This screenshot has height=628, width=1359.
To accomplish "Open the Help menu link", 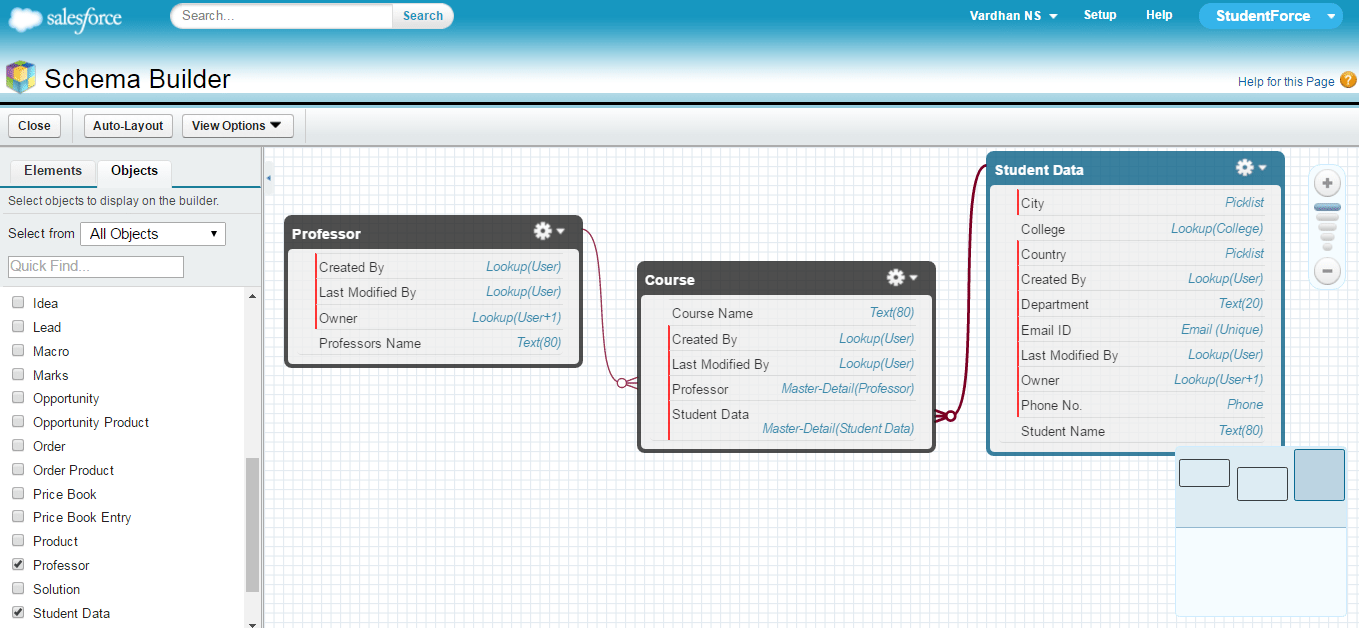I will [1159, 15].
